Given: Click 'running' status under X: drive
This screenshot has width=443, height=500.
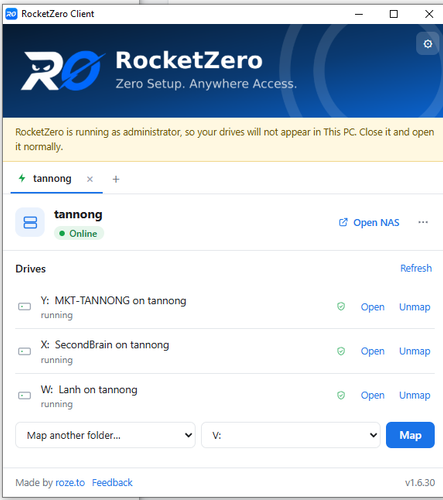Looking at the screenshot, I should click(56, 360).
